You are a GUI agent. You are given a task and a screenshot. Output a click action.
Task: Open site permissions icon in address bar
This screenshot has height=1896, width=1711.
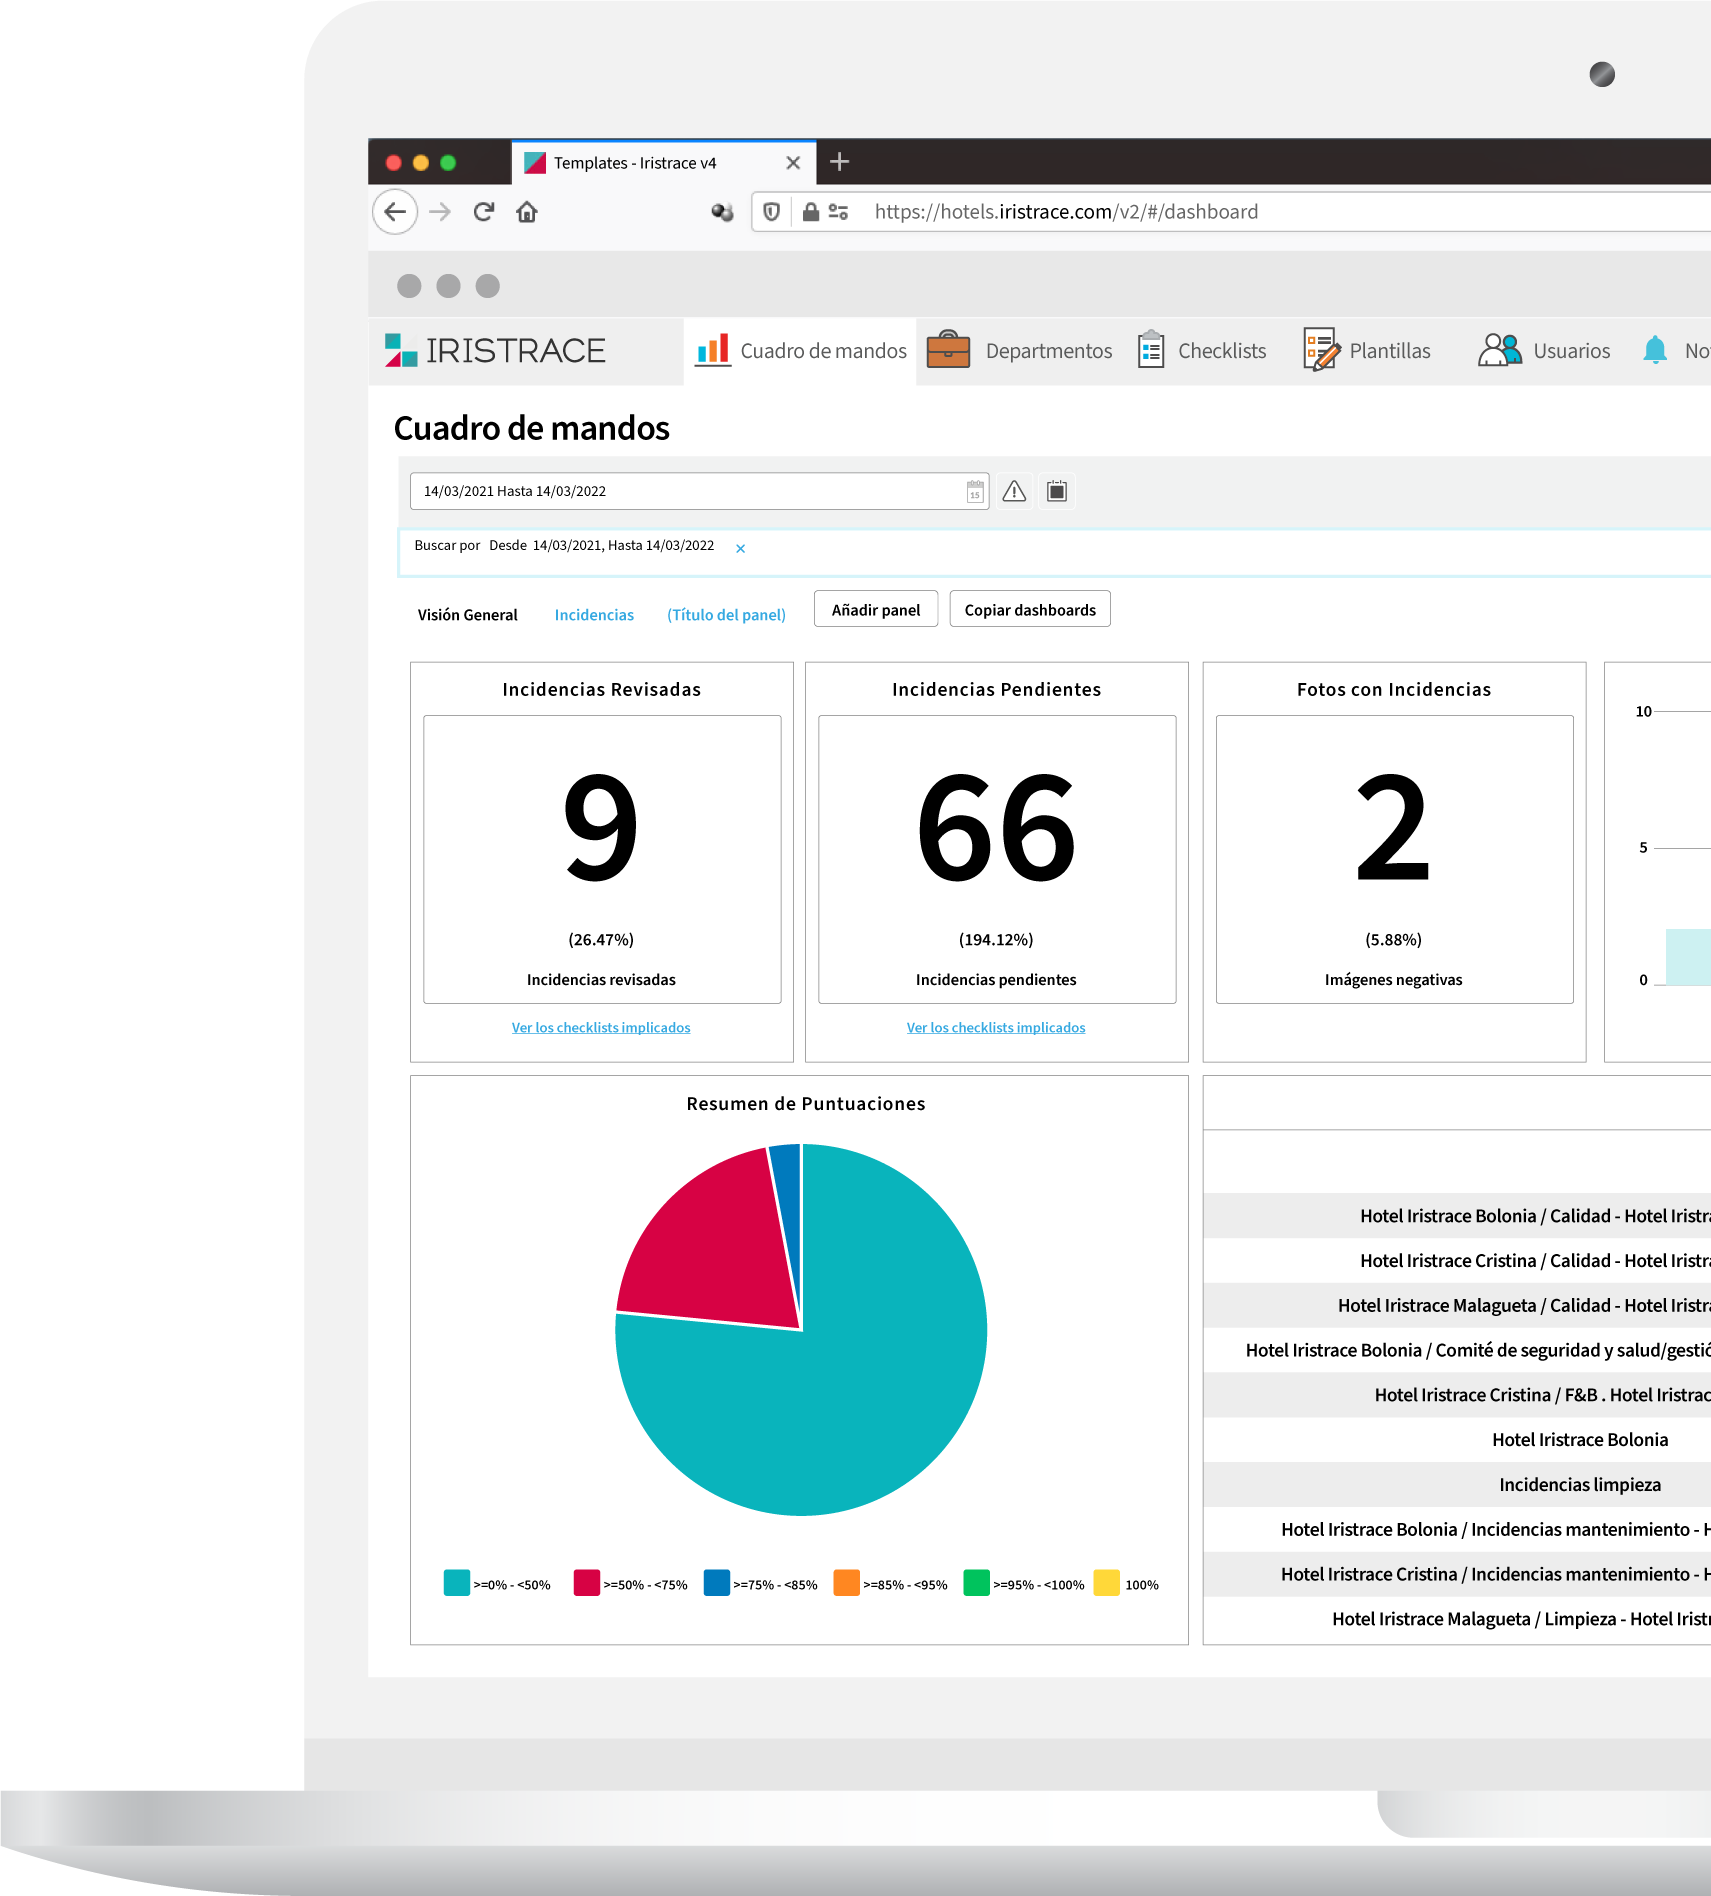click(x=839, y=212)
